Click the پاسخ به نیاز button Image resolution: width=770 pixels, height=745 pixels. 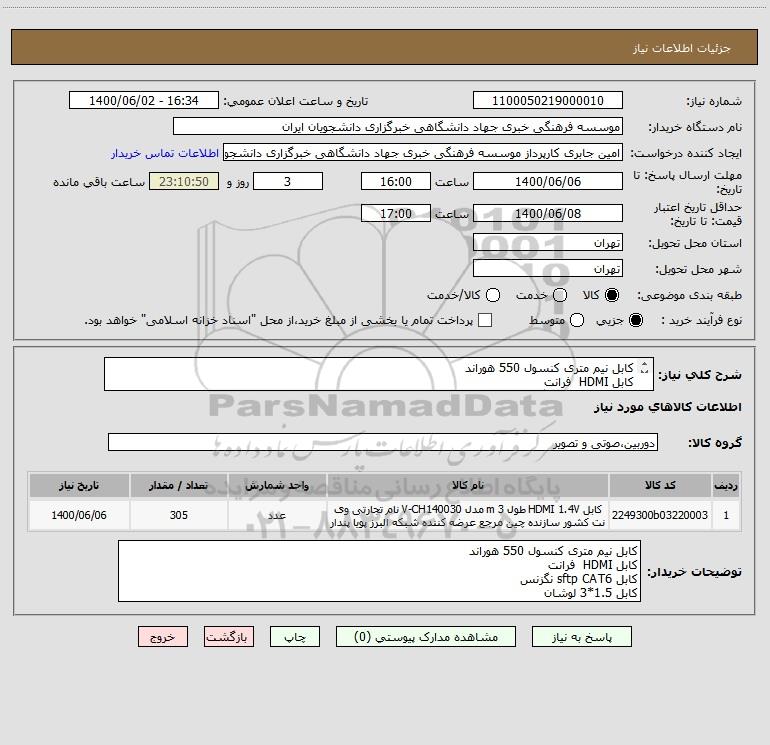pos(582,637)
